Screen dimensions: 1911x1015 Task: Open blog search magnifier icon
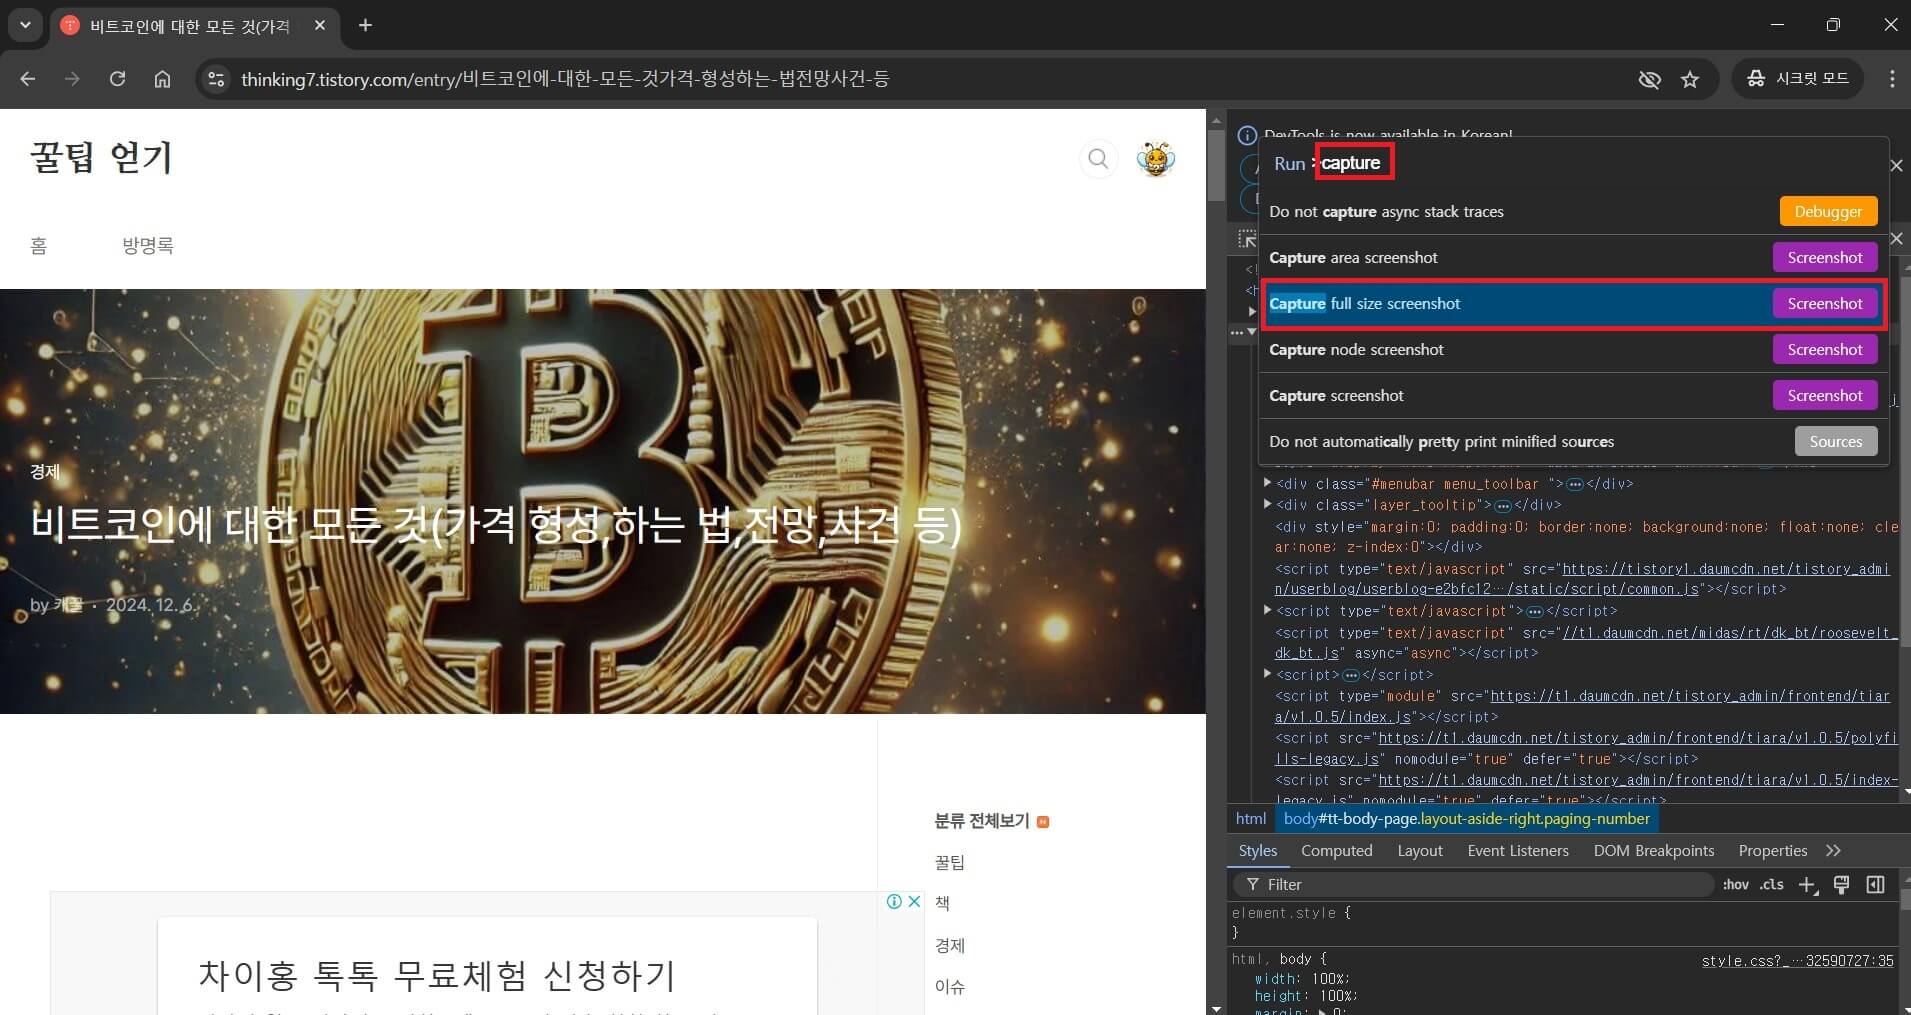tap(1098, 158)
